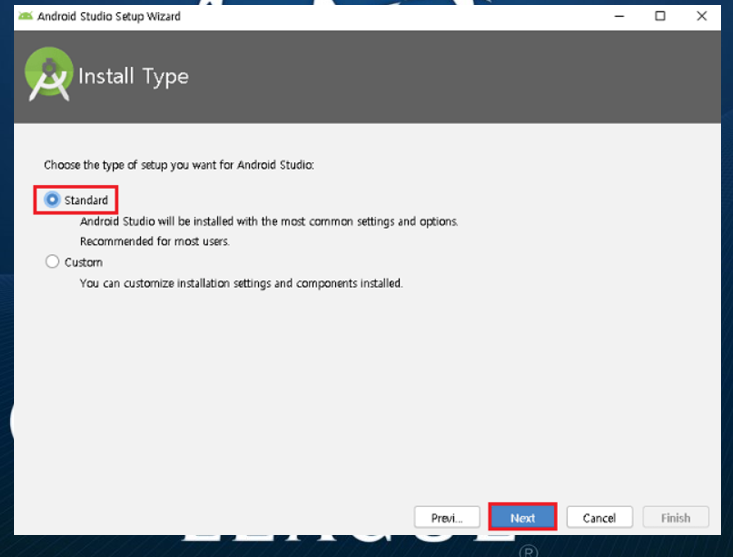
Task: Click 'You can customize installation settings' text
Action: click(241, 283)
